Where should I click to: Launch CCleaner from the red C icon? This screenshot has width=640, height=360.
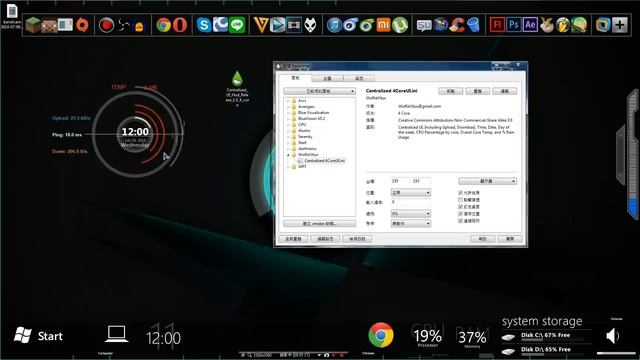[457, 25]
